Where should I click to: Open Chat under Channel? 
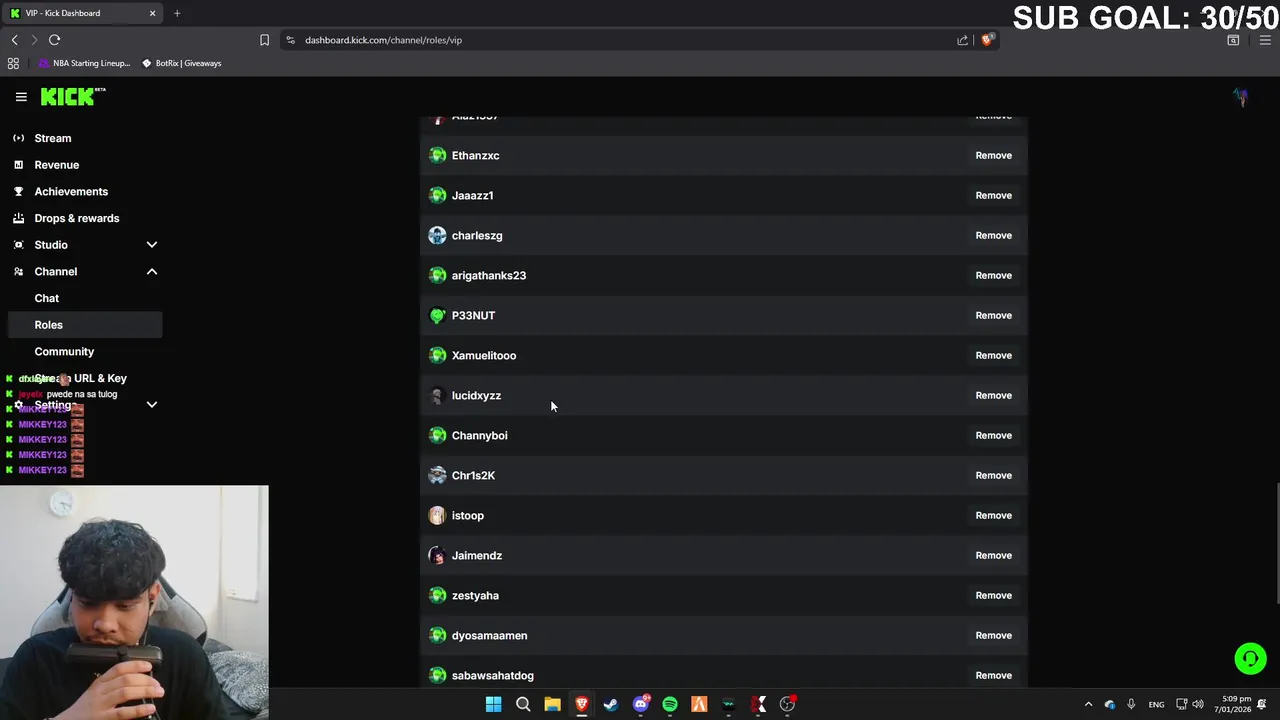click(x=84, y=298)
